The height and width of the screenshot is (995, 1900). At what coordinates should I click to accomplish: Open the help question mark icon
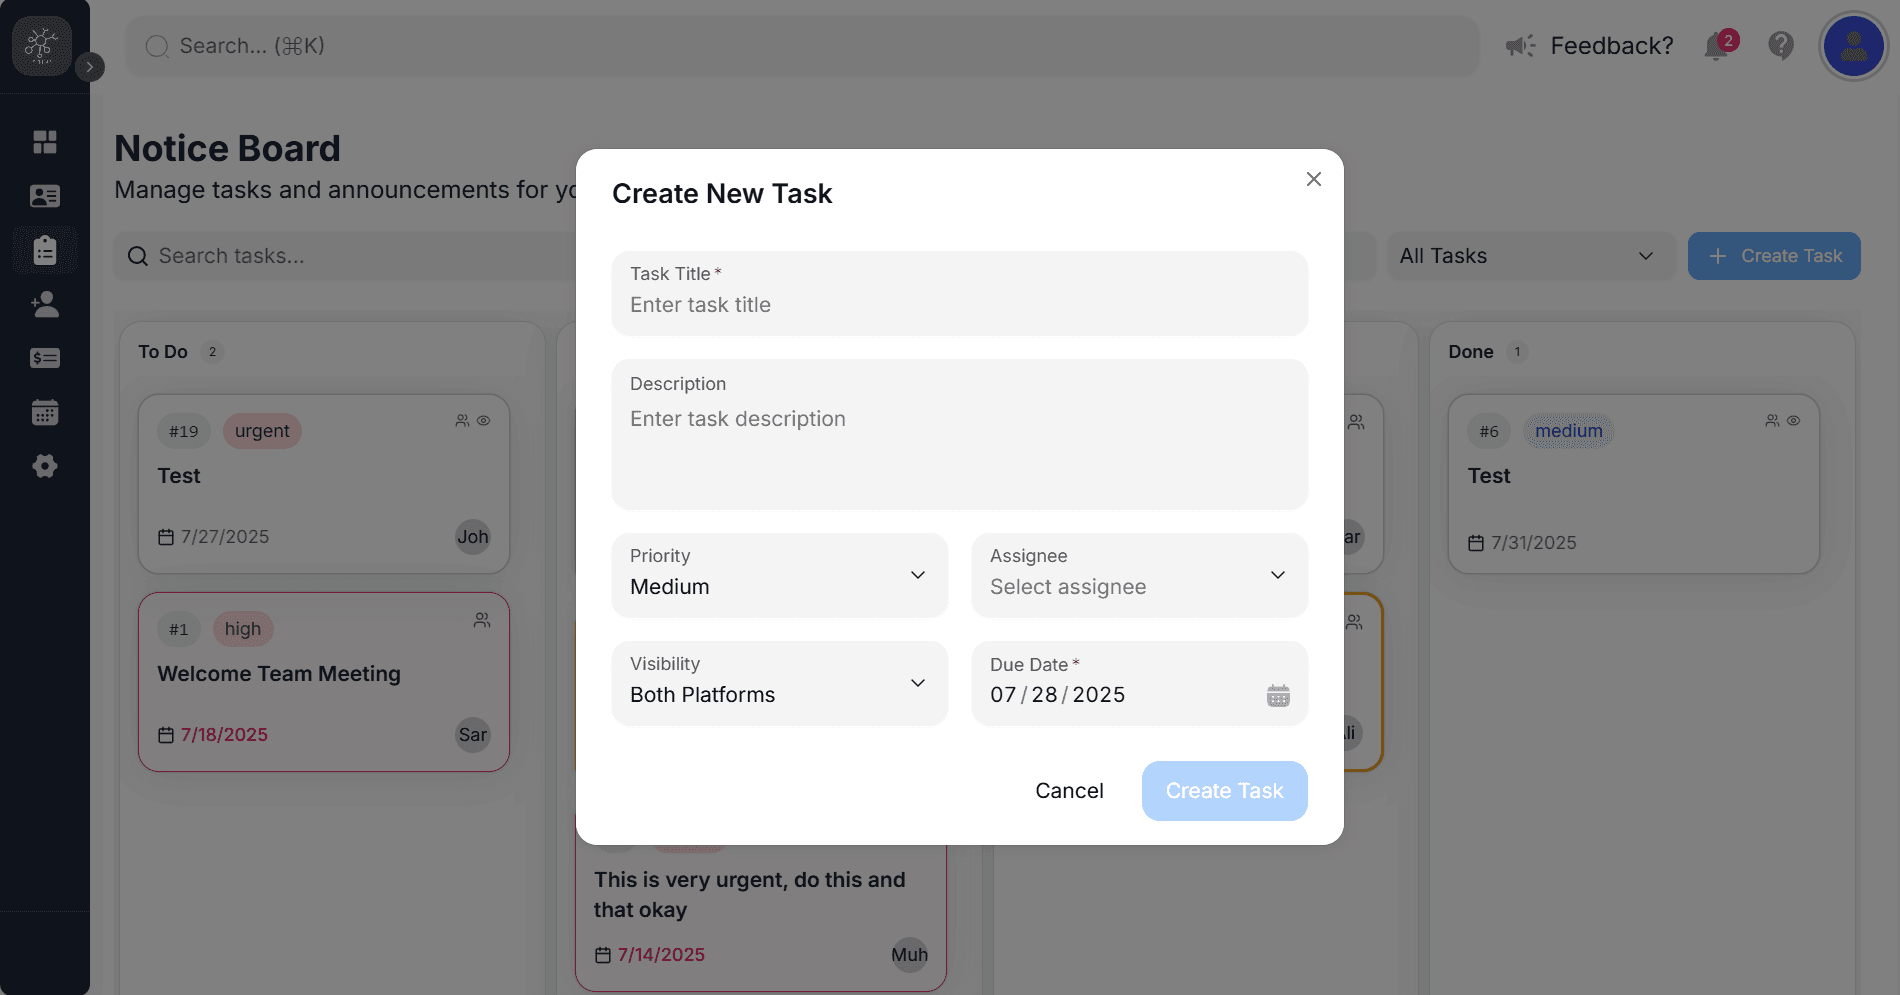coord(1780,45)
